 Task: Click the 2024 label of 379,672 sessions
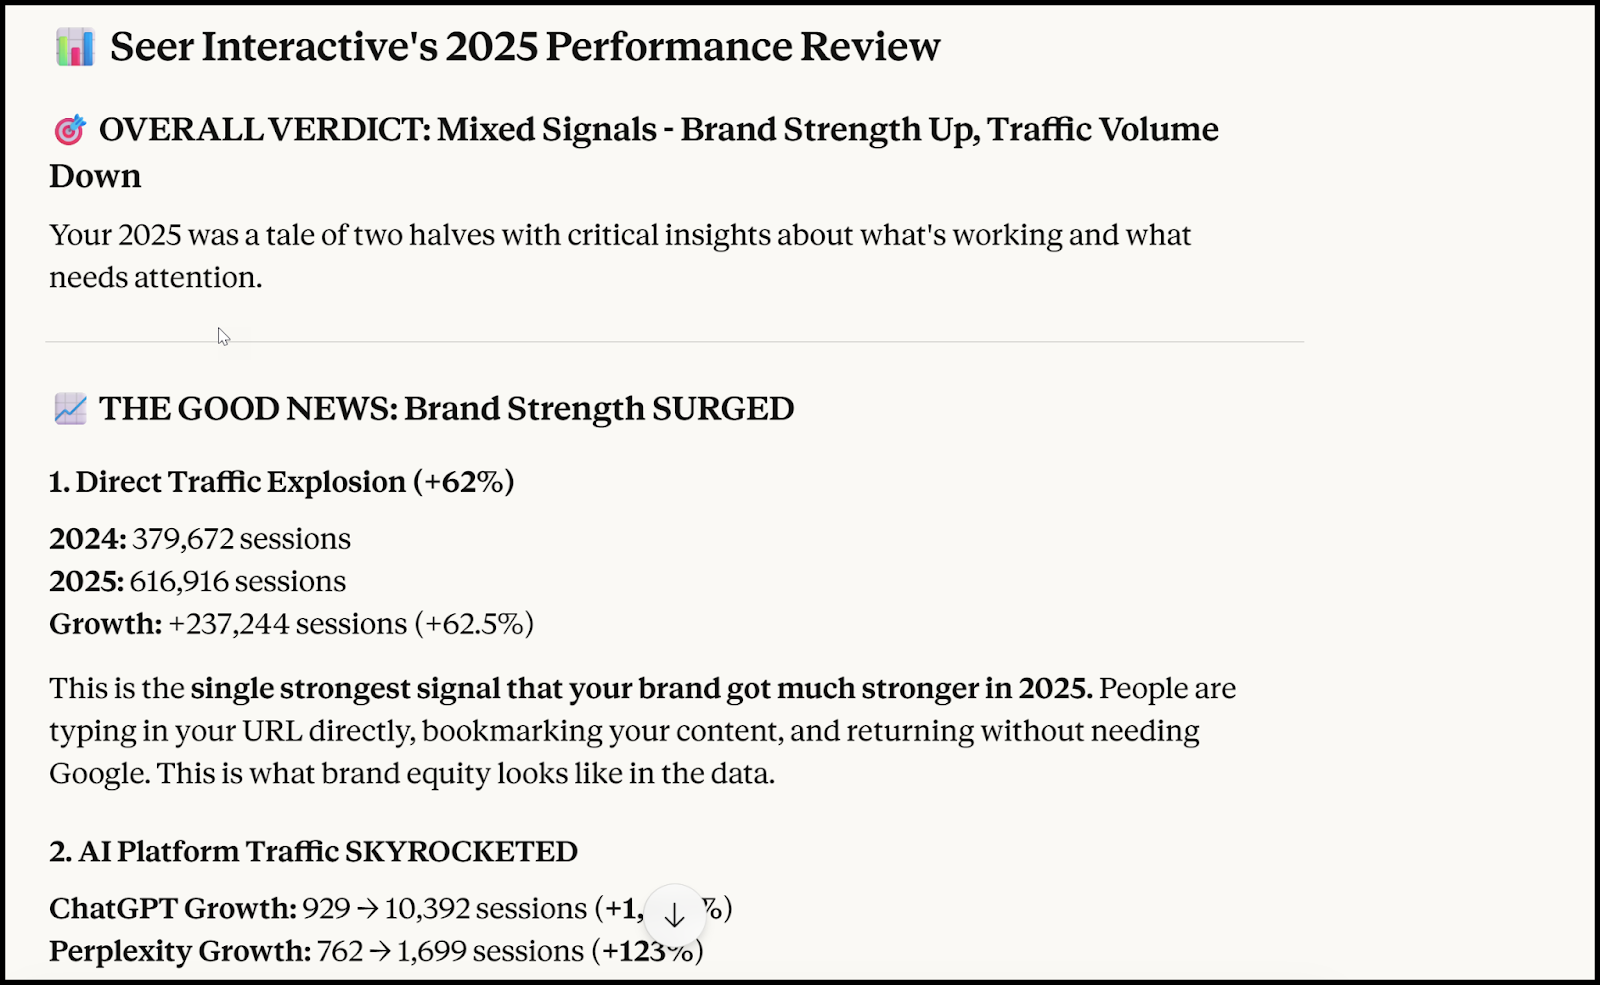coord(88,539)
